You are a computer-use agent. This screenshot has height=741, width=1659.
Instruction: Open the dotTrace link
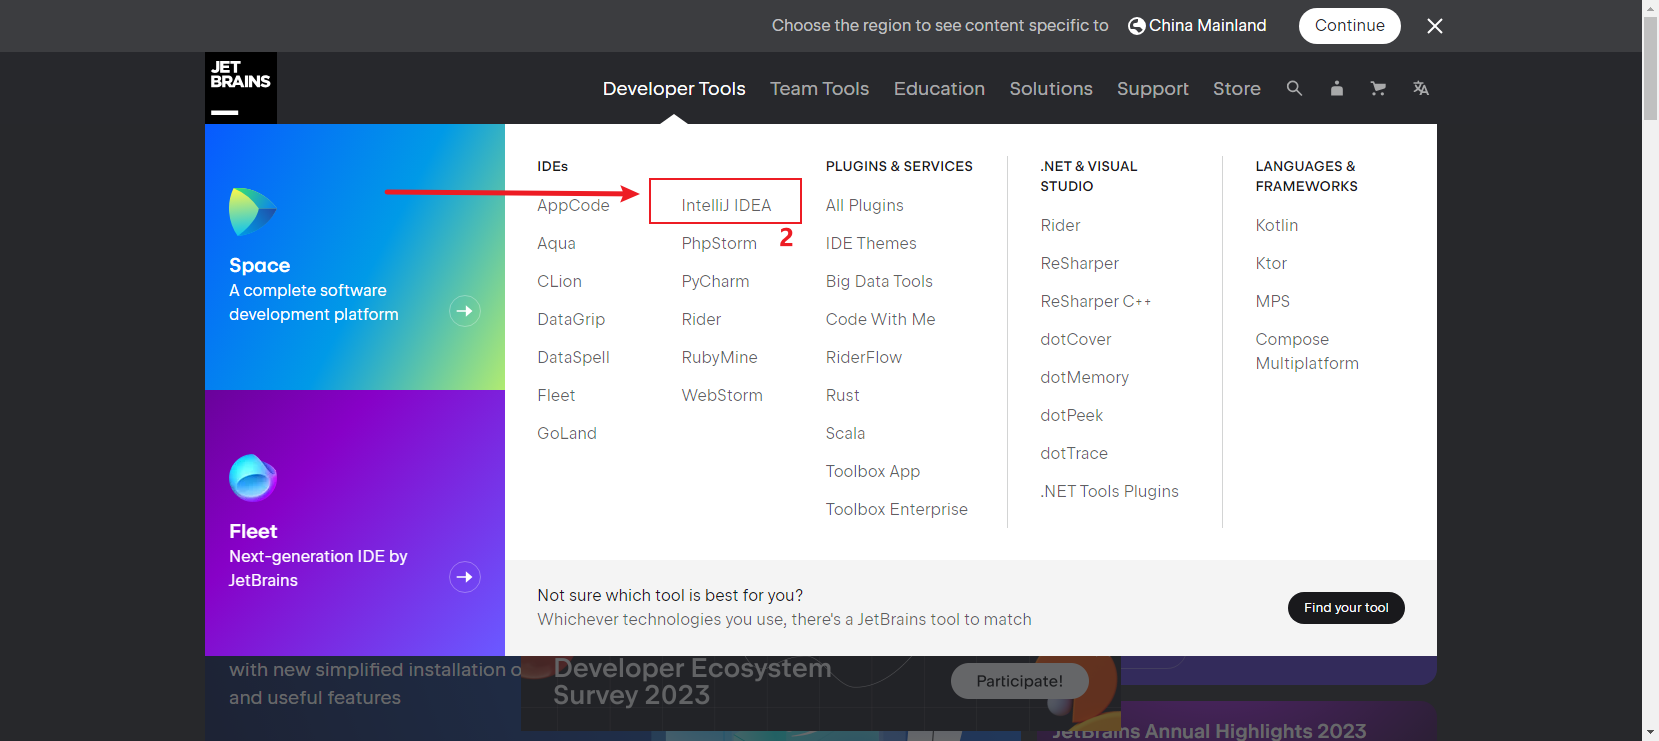tap(1074, 453)
